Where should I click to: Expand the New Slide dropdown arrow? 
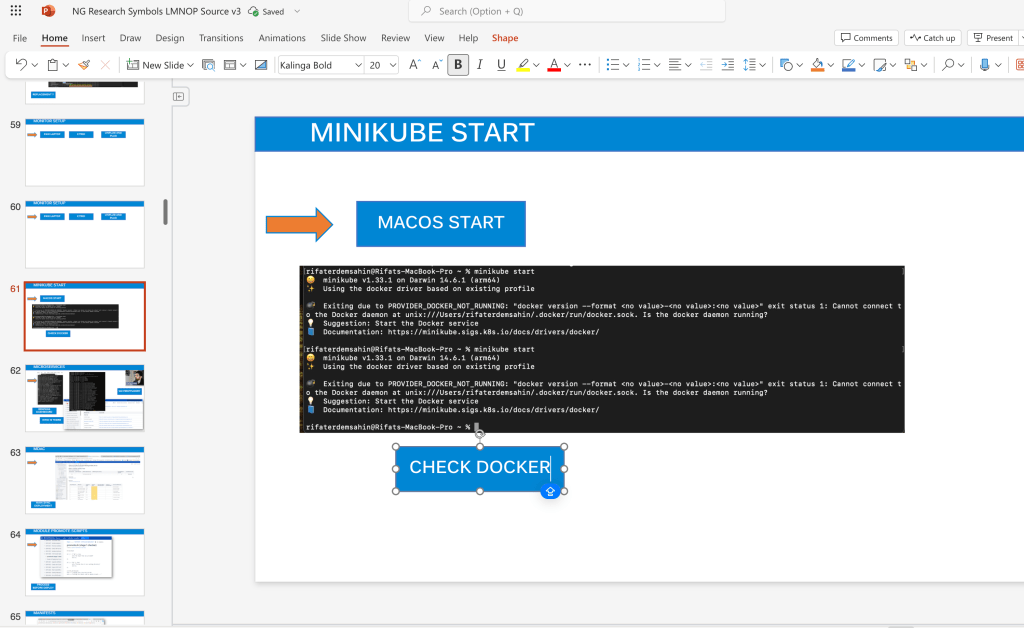click(x=190, y=65)
